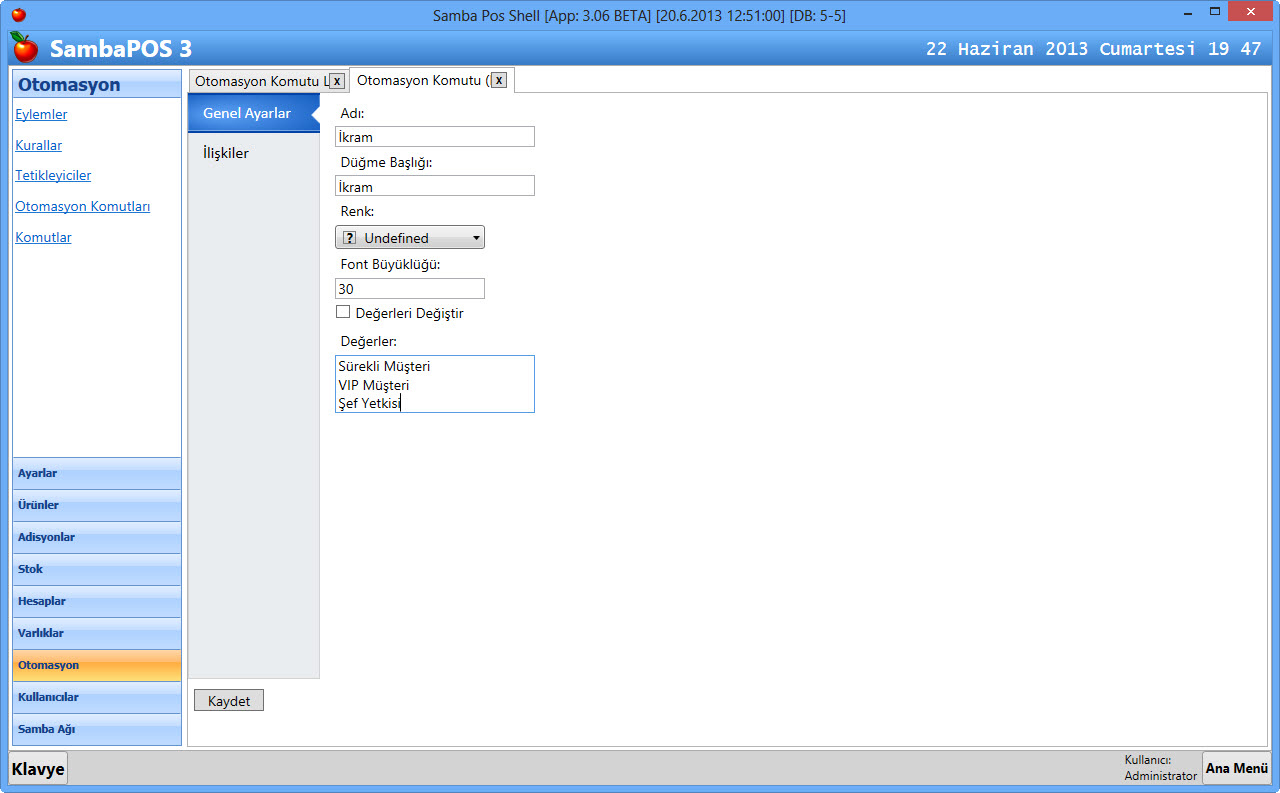The image size is (1280, 793).
Task: Click the question mark icon in Renk
Action: (x=349, y=238)
